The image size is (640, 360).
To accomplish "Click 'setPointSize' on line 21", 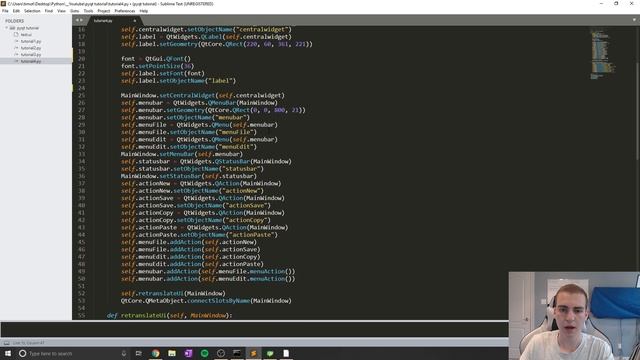I will coord(159,66).
